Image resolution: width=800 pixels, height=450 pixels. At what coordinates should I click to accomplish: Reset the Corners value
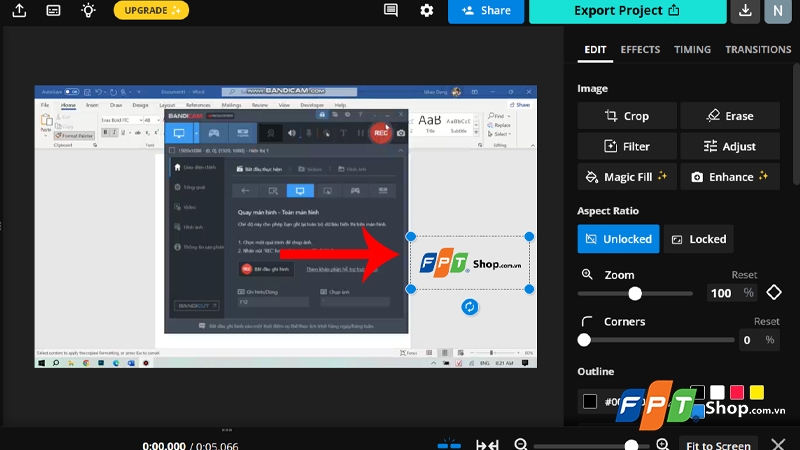(x=766, y=321)
